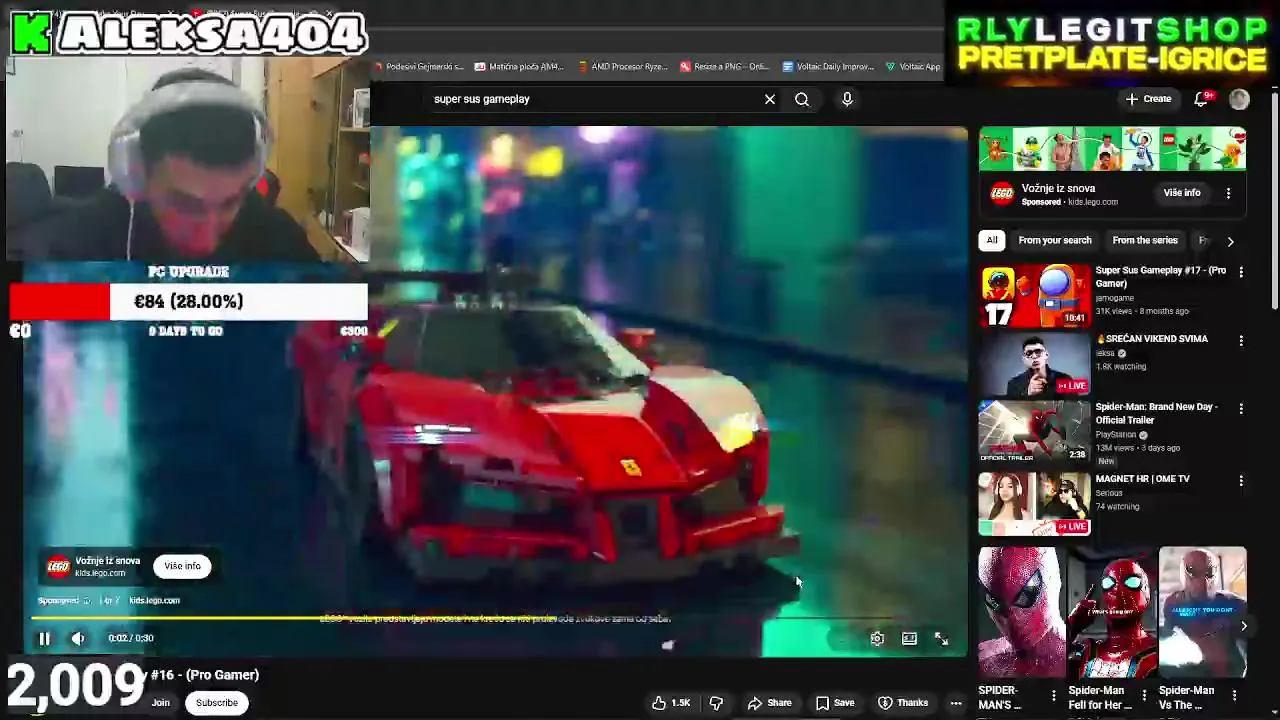
Task: Open the notifications bell
Action: point(1201,99)
